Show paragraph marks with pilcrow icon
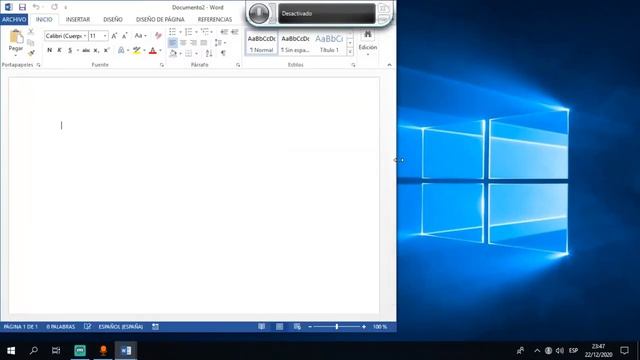The width and height of the screenshot is (640, 360). tap(223, 53)
